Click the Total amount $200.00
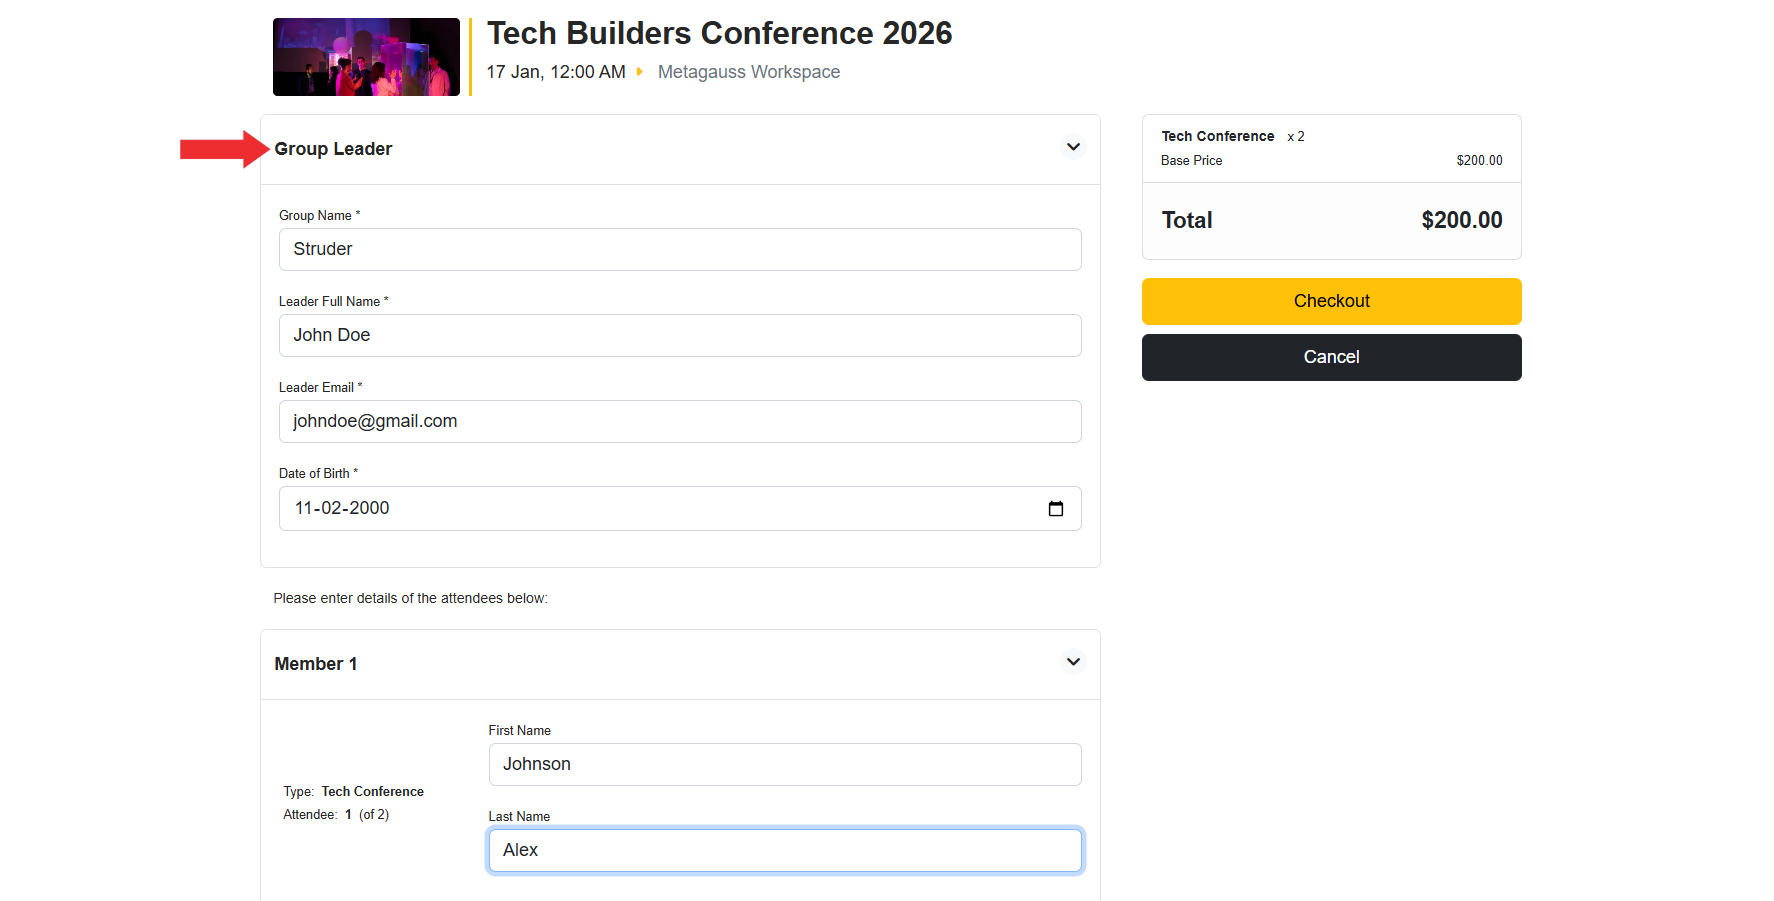 [x=1461, y=220]
